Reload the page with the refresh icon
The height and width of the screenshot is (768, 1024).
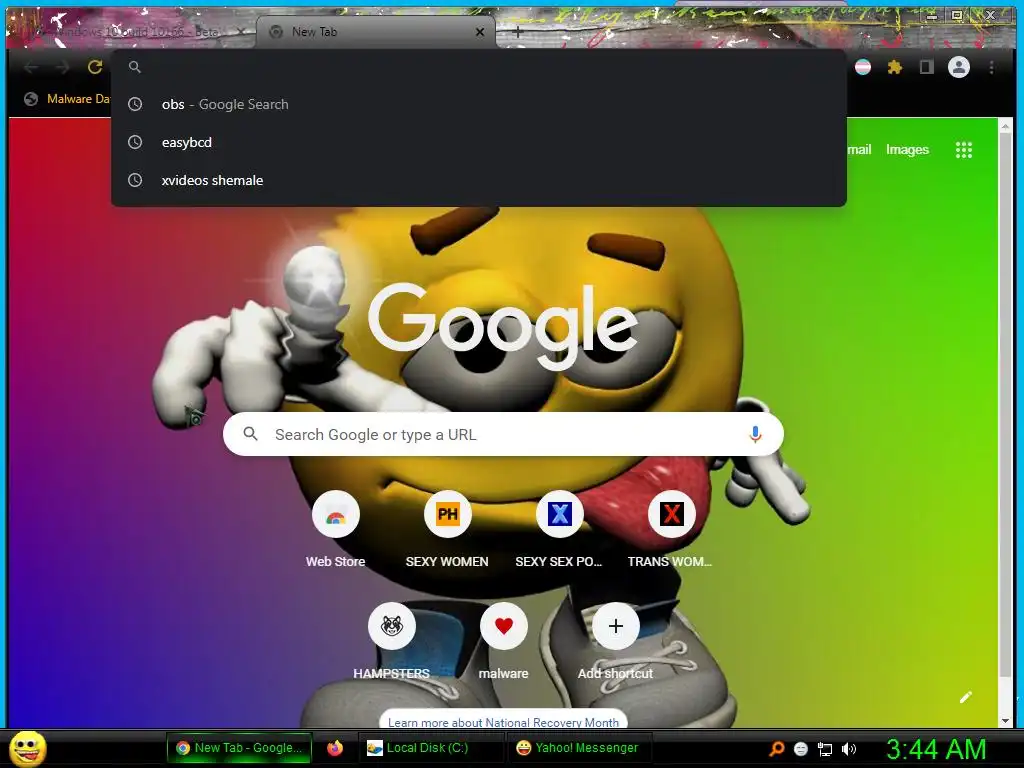coord(95,67)
